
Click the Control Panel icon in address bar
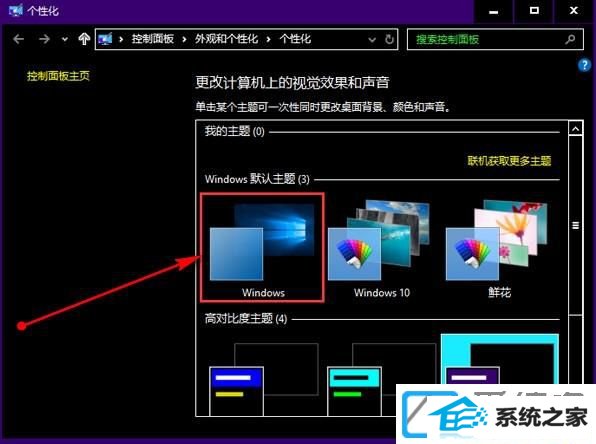(105, 39)
